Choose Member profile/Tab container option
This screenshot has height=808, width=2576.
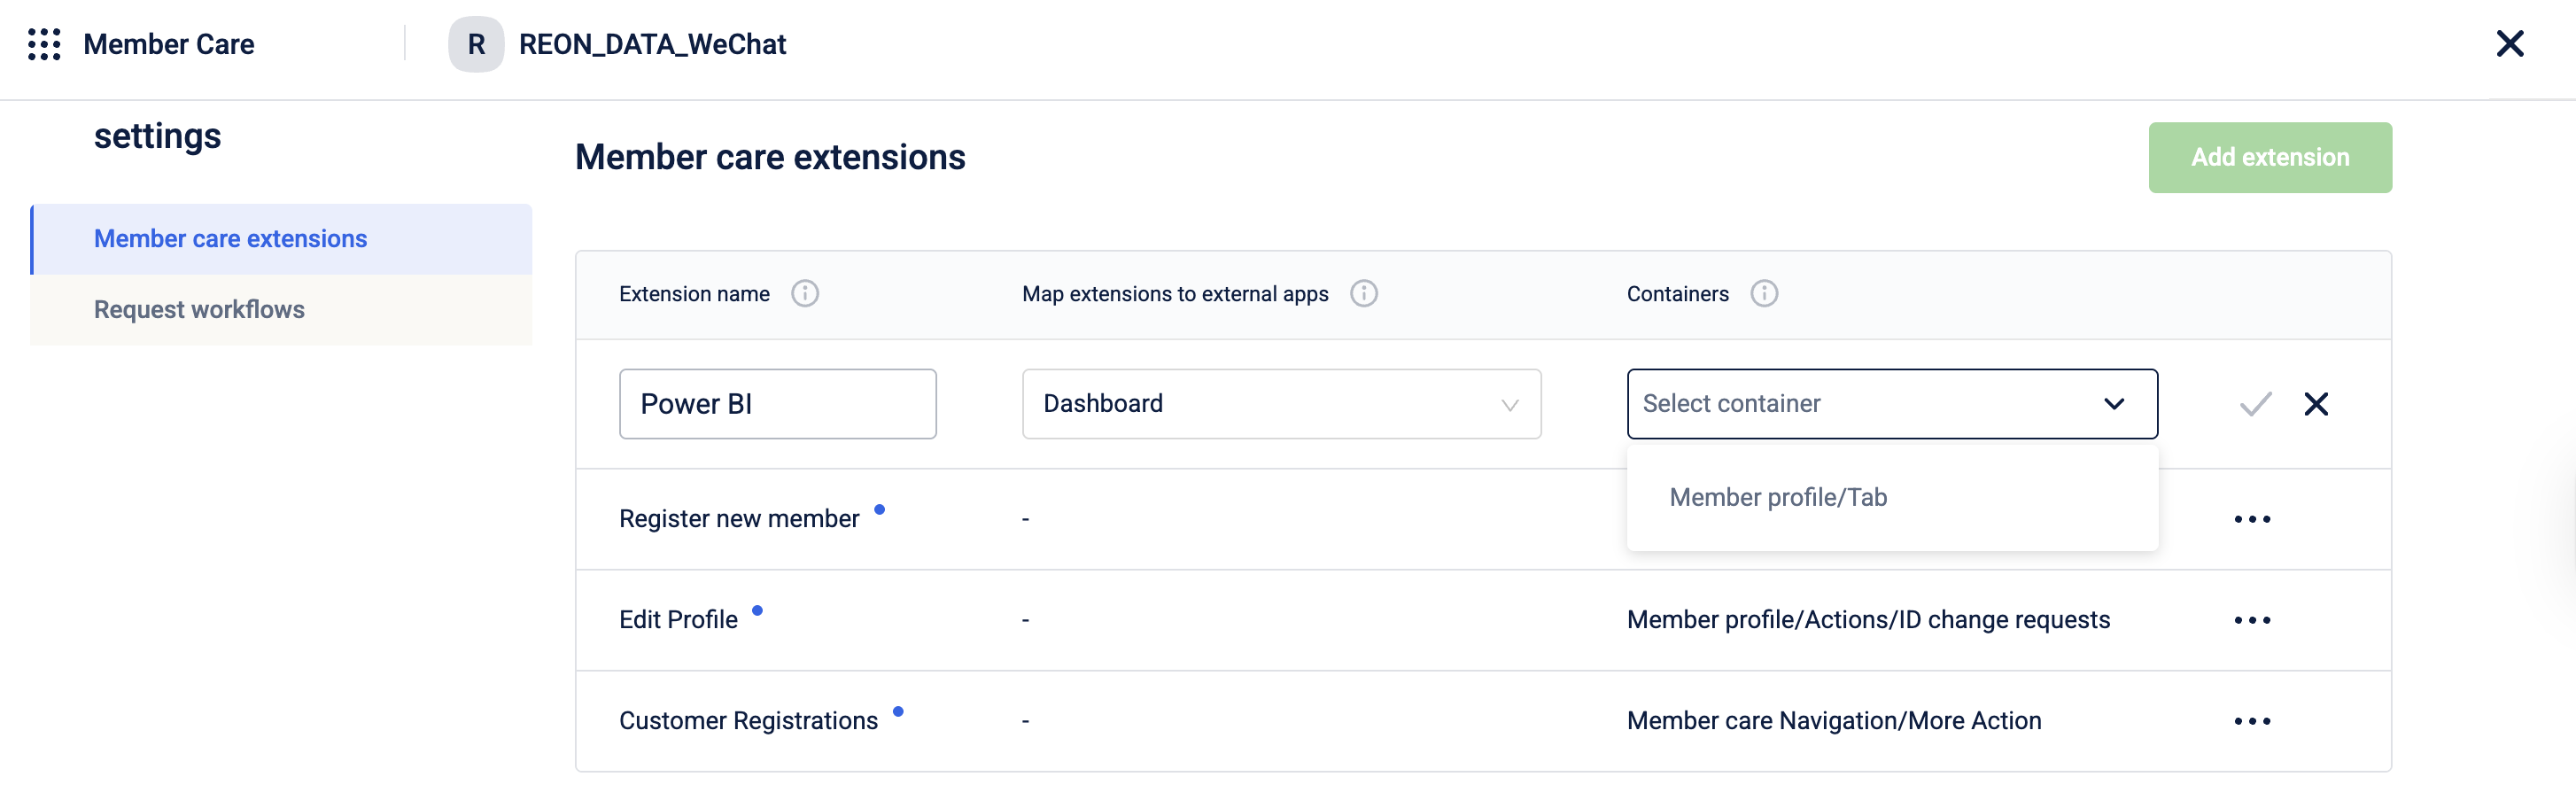[x=1778, y=498]
